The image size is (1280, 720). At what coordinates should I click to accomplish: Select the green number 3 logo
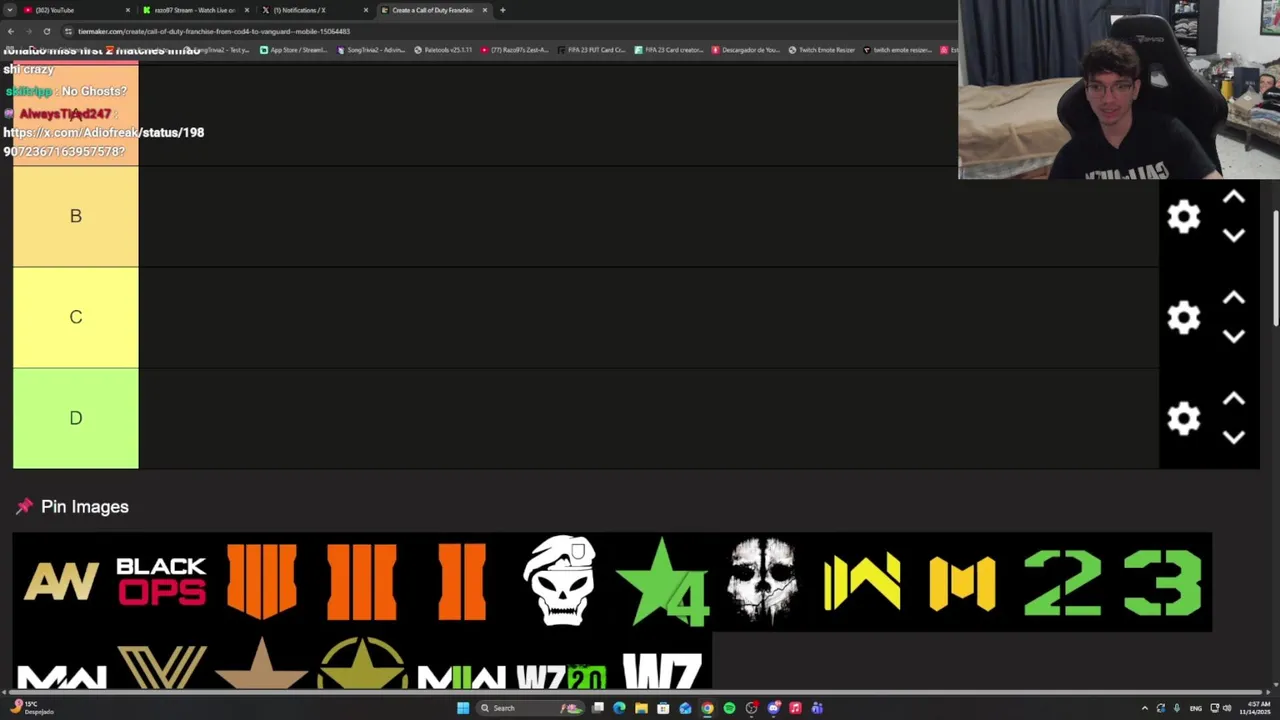(x=1162, y=582)
